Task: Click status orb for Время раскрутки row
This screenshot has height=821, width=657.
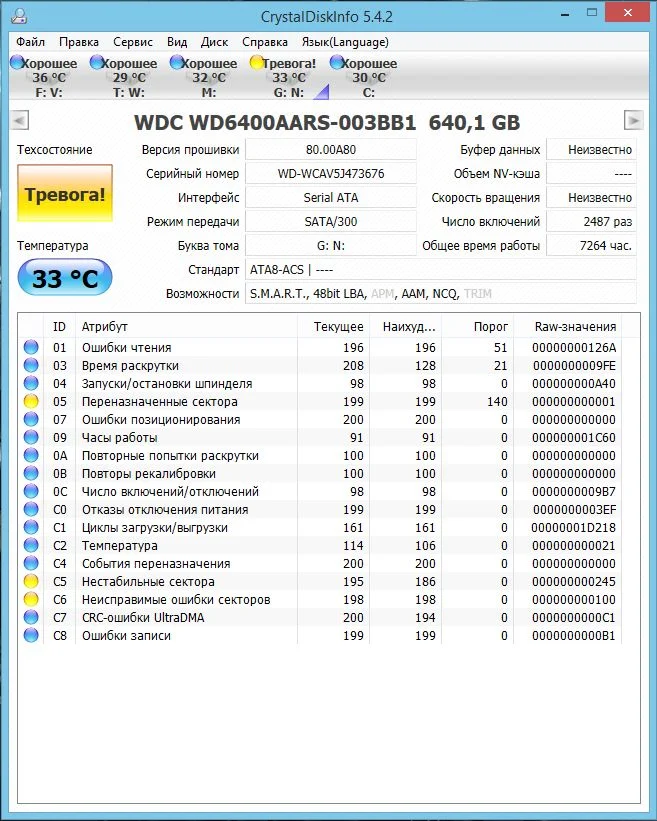Action: [31, 365]
